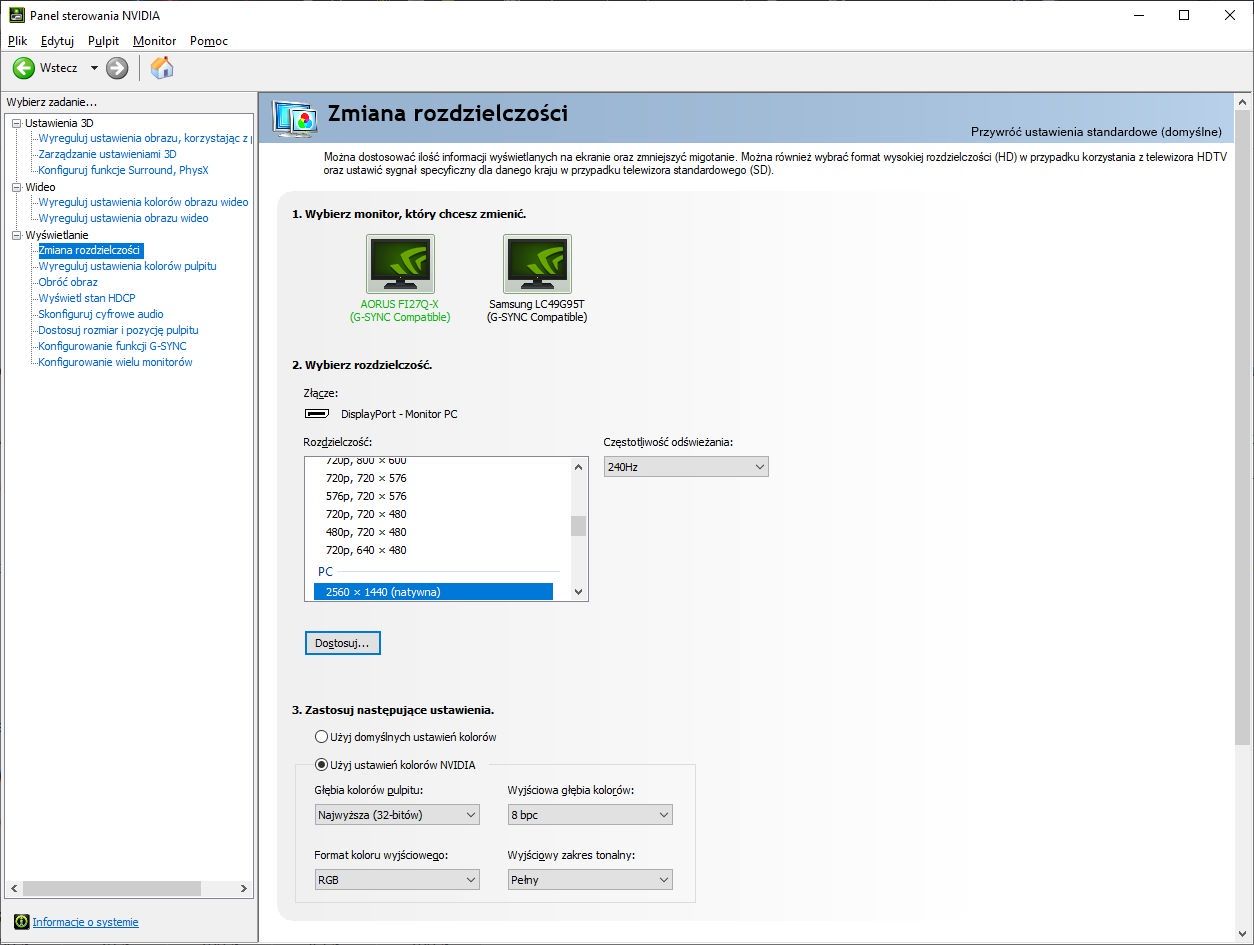Open the Back history dropdown arrow
Screen dimensions: 1254x945
click(x=94, y=68)
